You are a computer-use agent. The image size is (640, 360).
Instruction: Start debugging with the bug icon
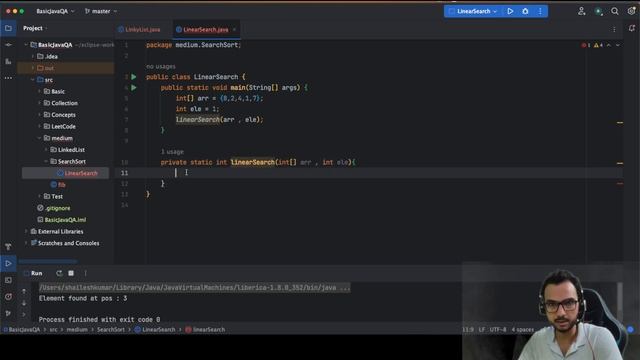[x=525, y=11]
